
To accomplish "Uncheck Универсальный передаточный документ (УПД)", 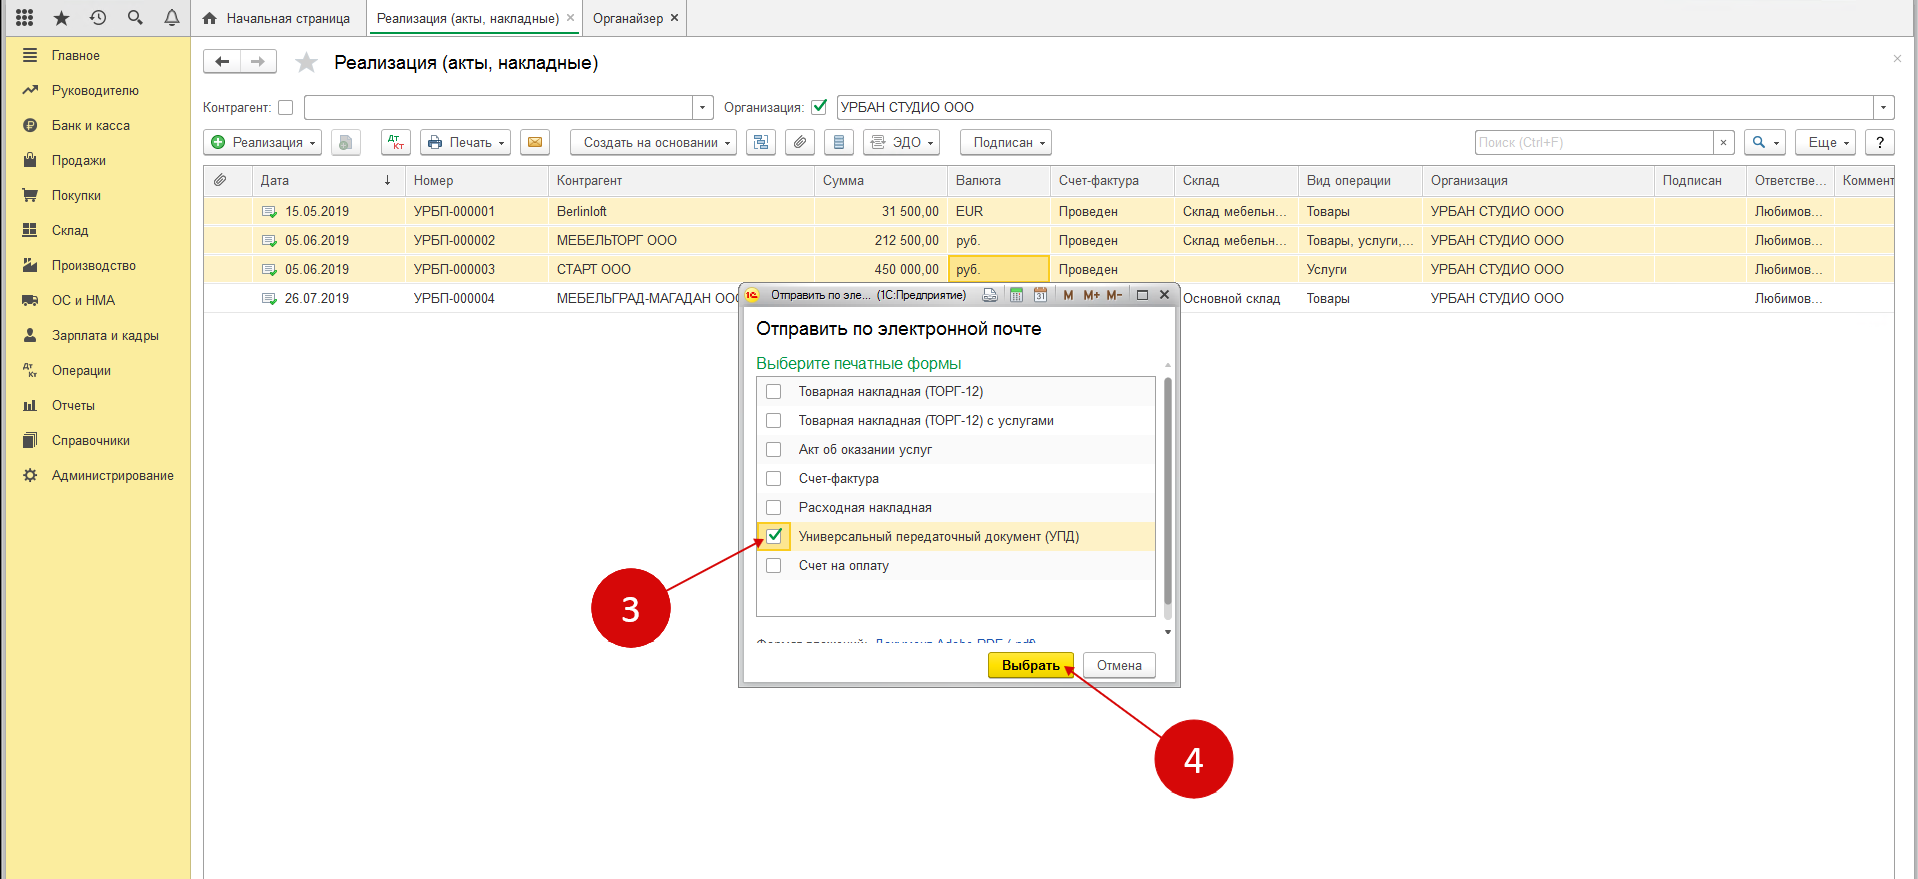I will [x=774, y=536].
